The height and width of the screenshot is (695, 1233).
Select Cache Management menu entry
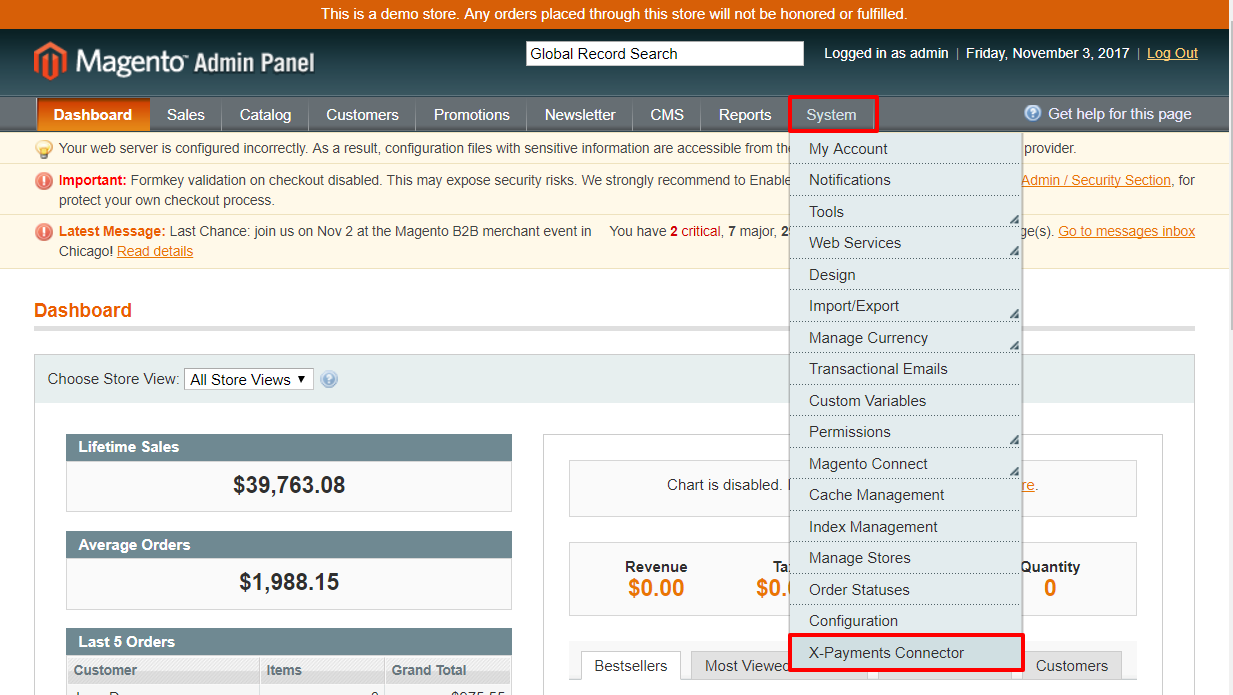[905, 495]
